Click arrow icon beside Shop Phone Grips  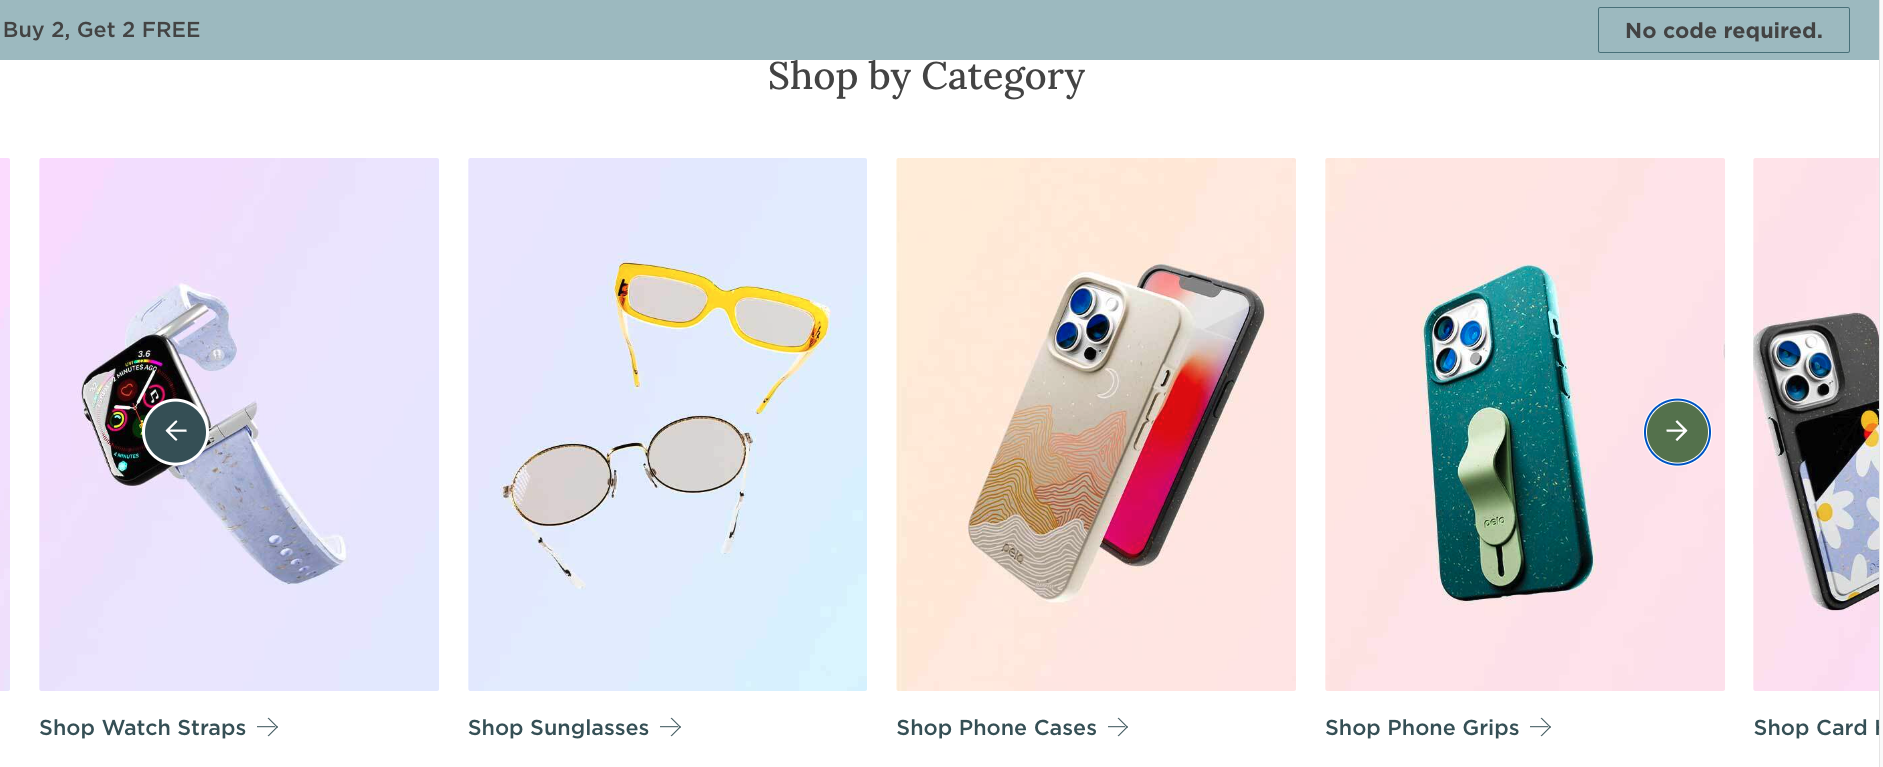[1541, 727]
